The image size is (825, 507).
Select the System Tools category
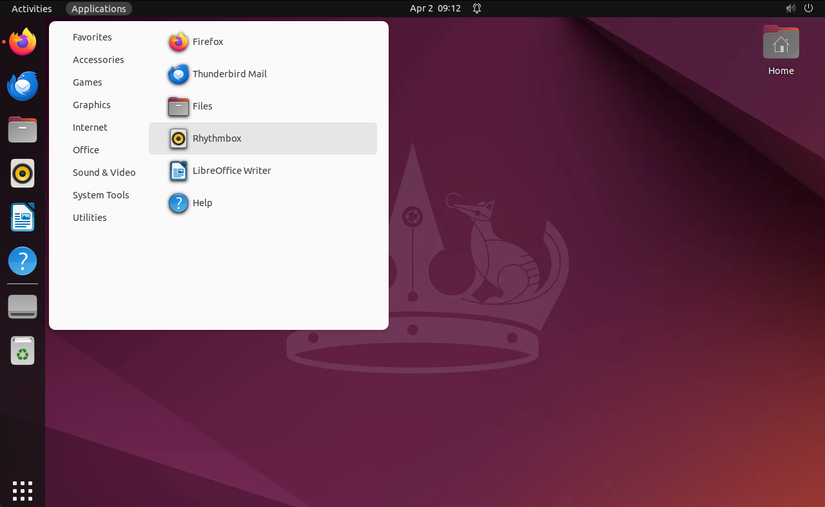pos(101,195)
